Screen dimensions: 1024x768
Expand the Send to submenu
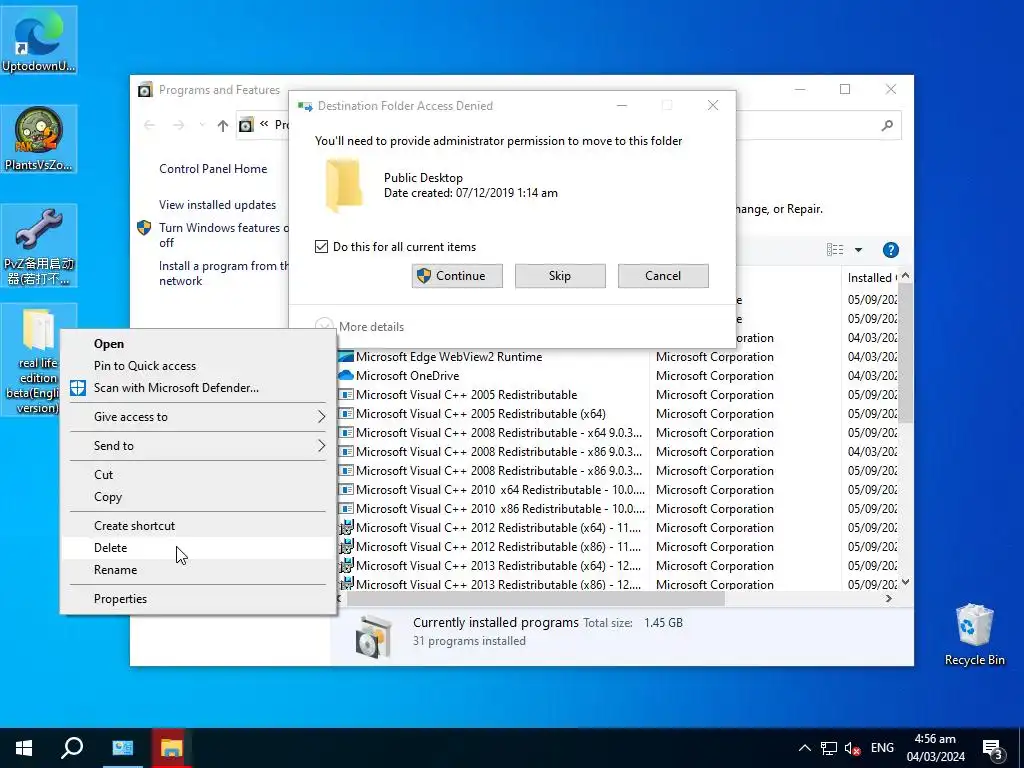point(198,445)
